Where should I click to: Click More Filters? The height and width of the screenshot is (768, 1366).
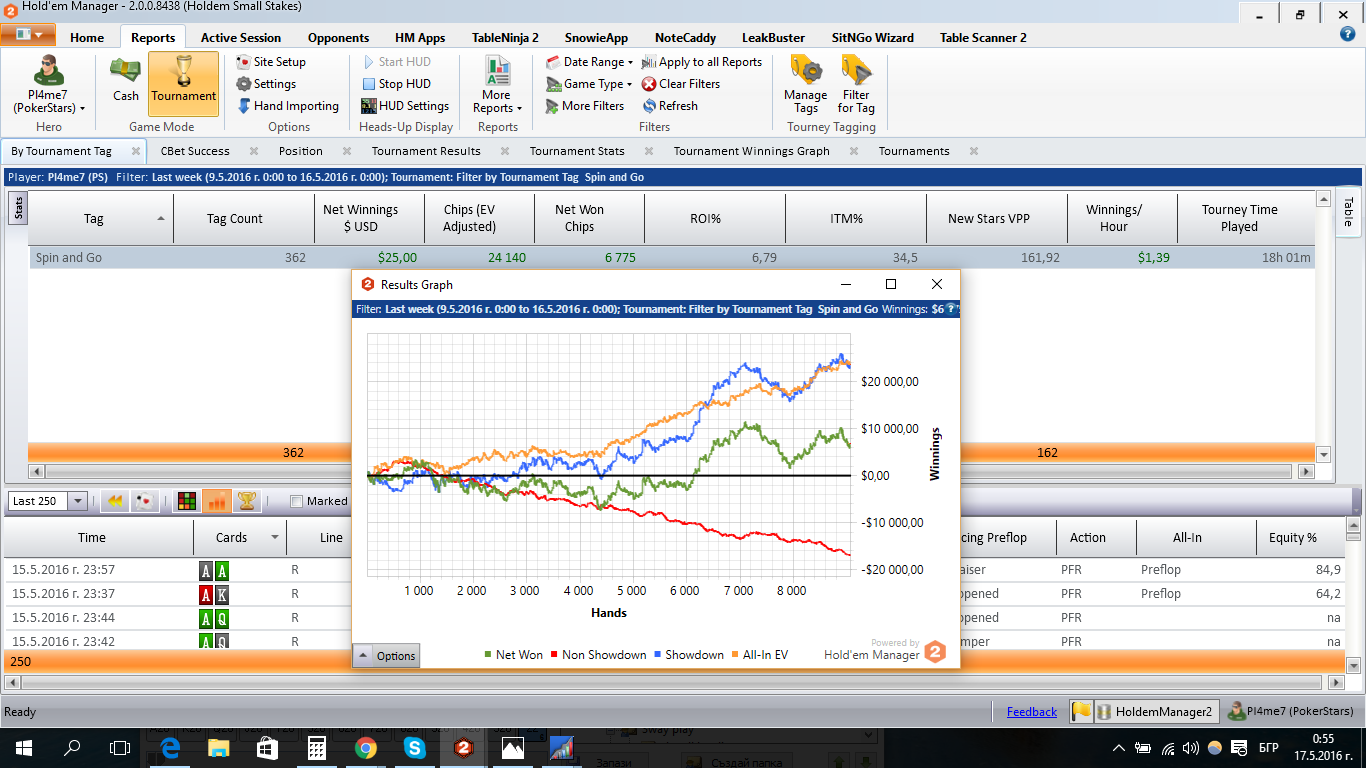585,106
